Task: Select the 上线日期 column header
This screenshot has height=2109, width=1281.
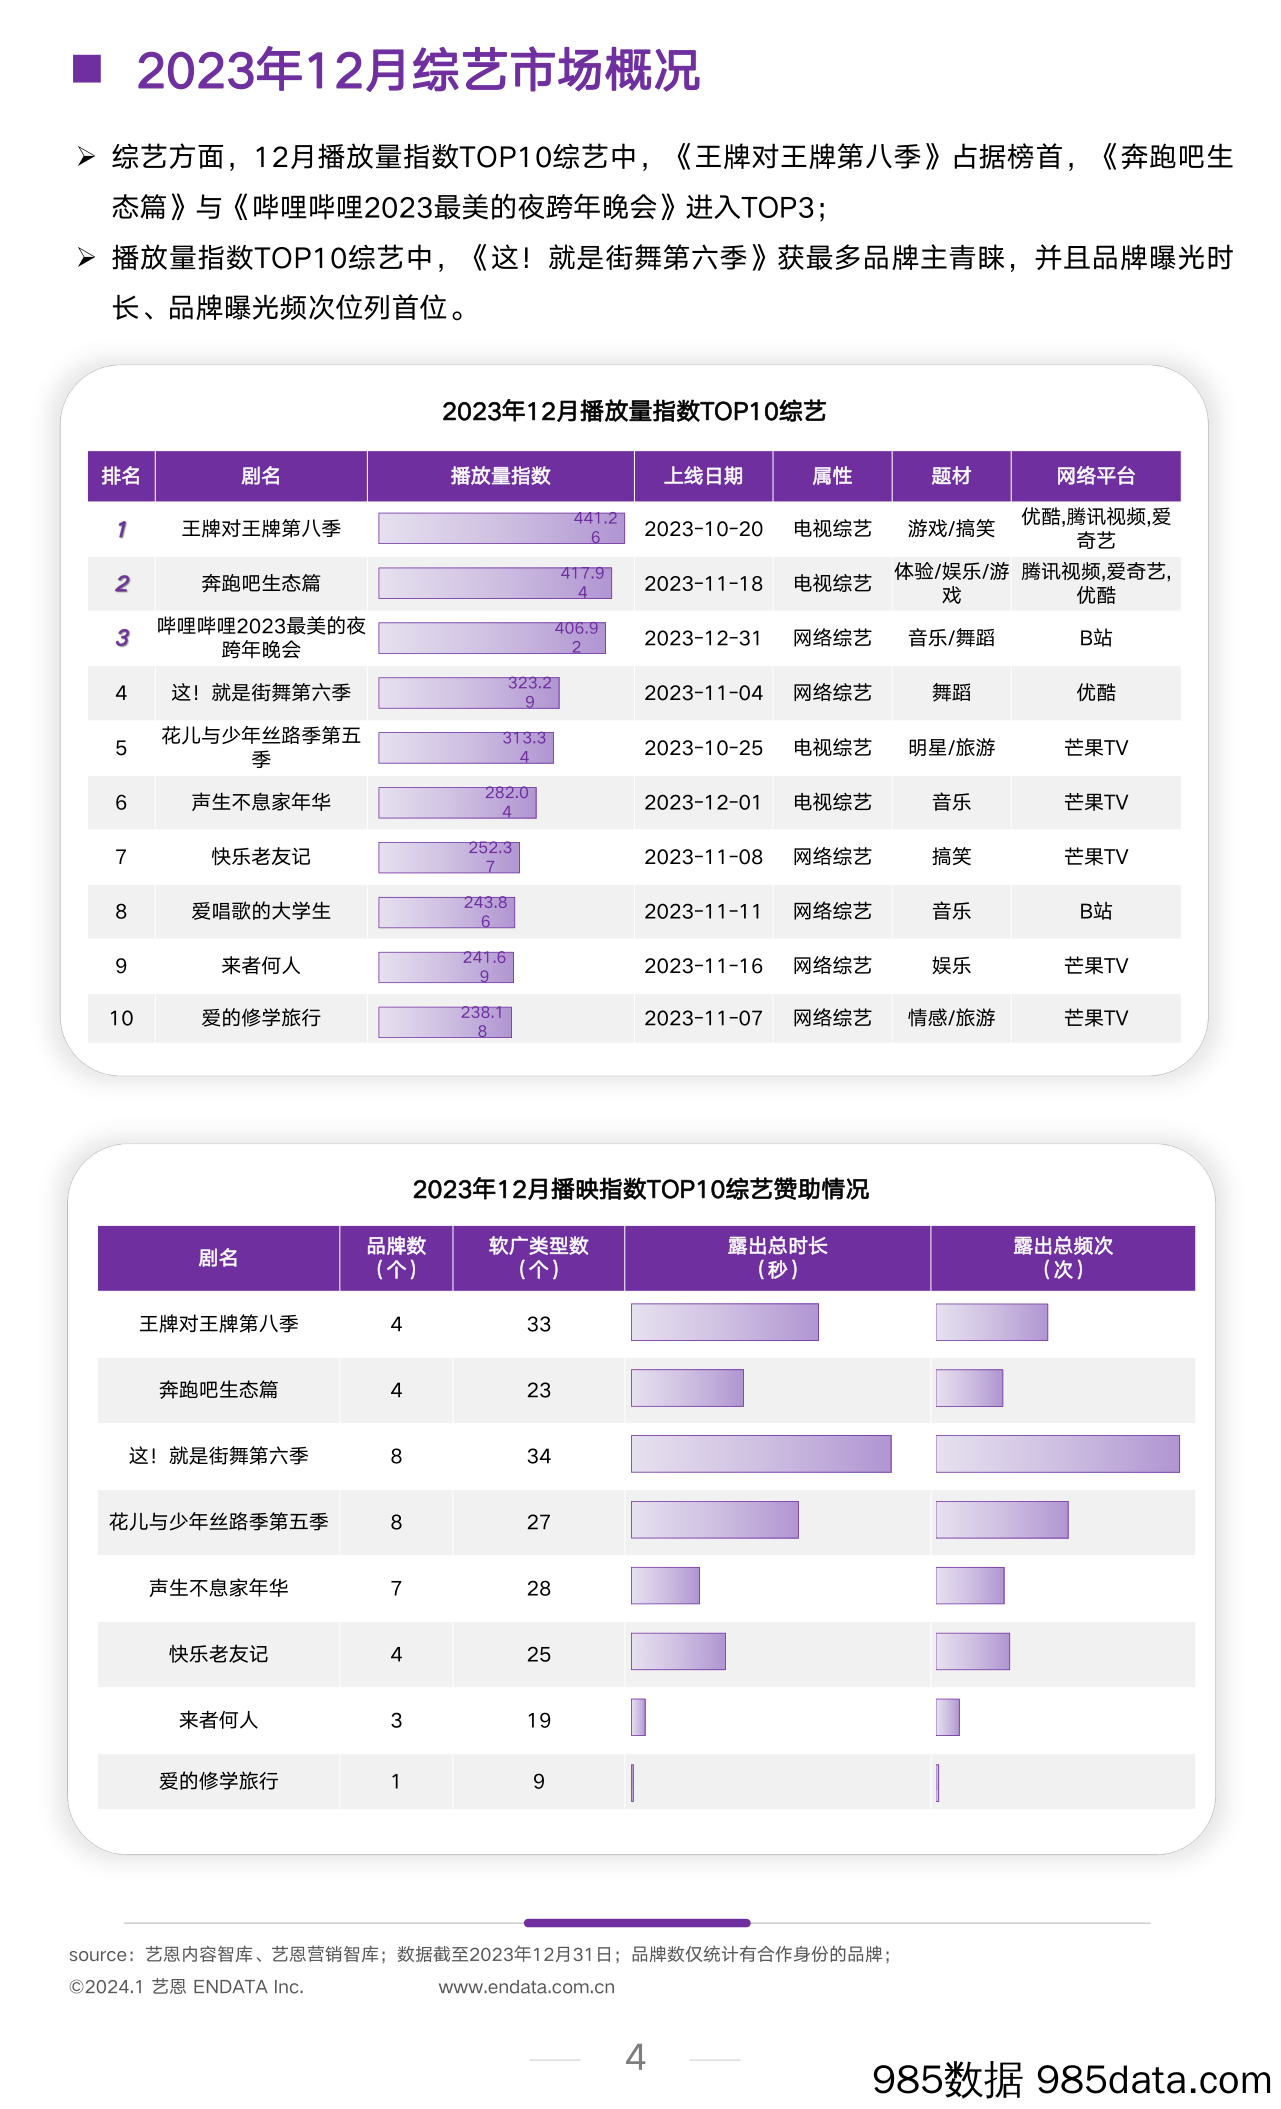Action: (x=704, y=476)
